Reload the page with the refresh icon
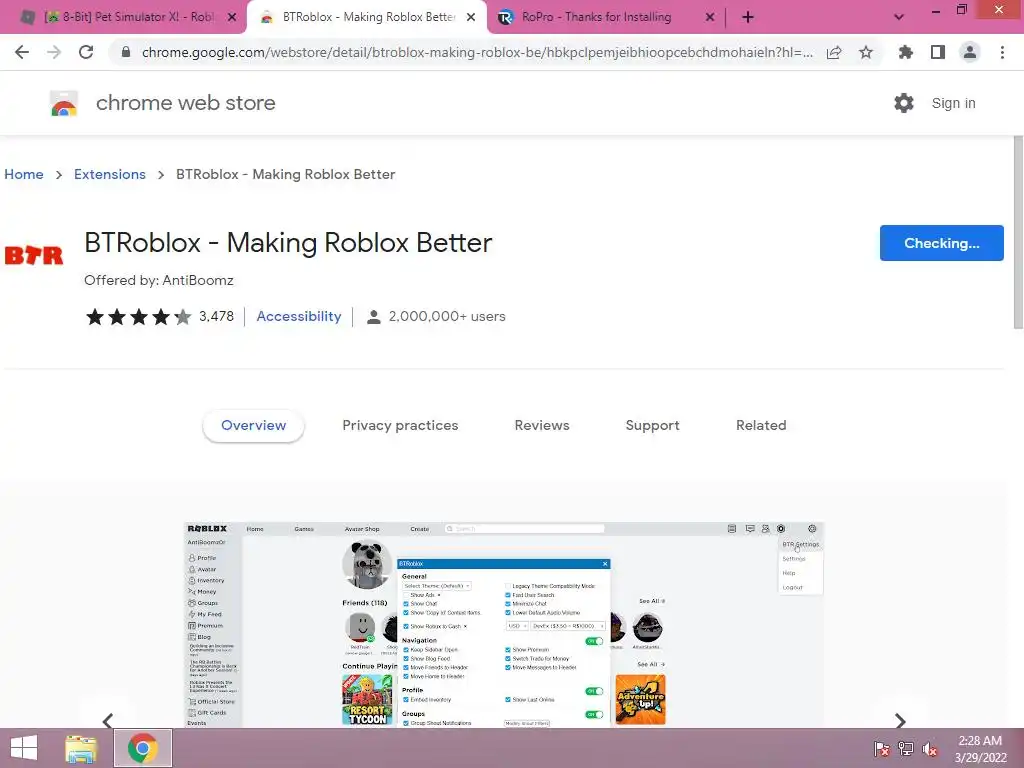Viewport: 1024px width, 768px height. (x=86, y=52)
